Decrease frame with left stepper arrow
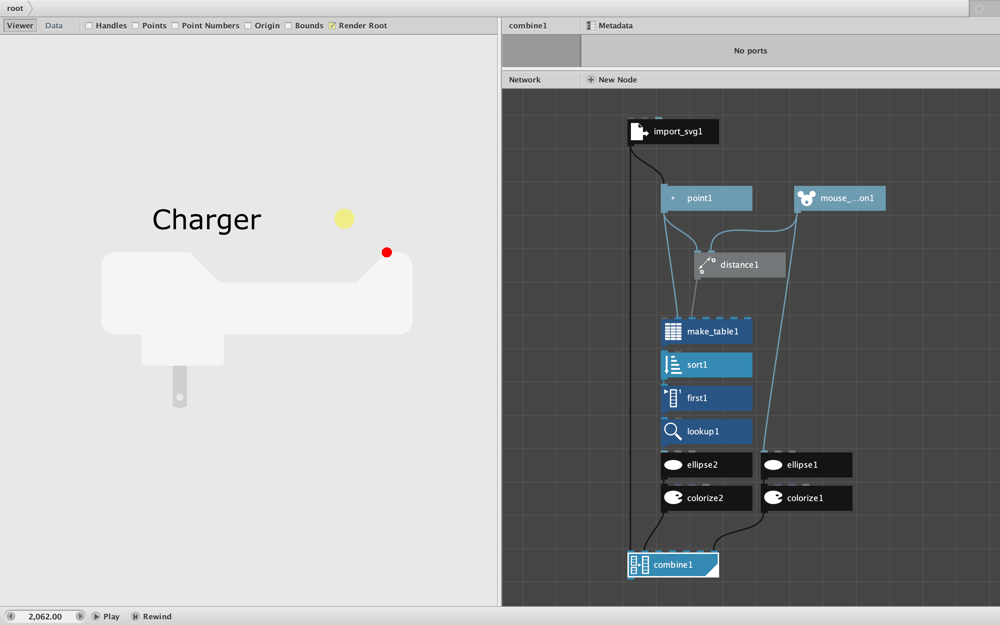The height and width of the screenshot is (625, 1000). point(10,616)
